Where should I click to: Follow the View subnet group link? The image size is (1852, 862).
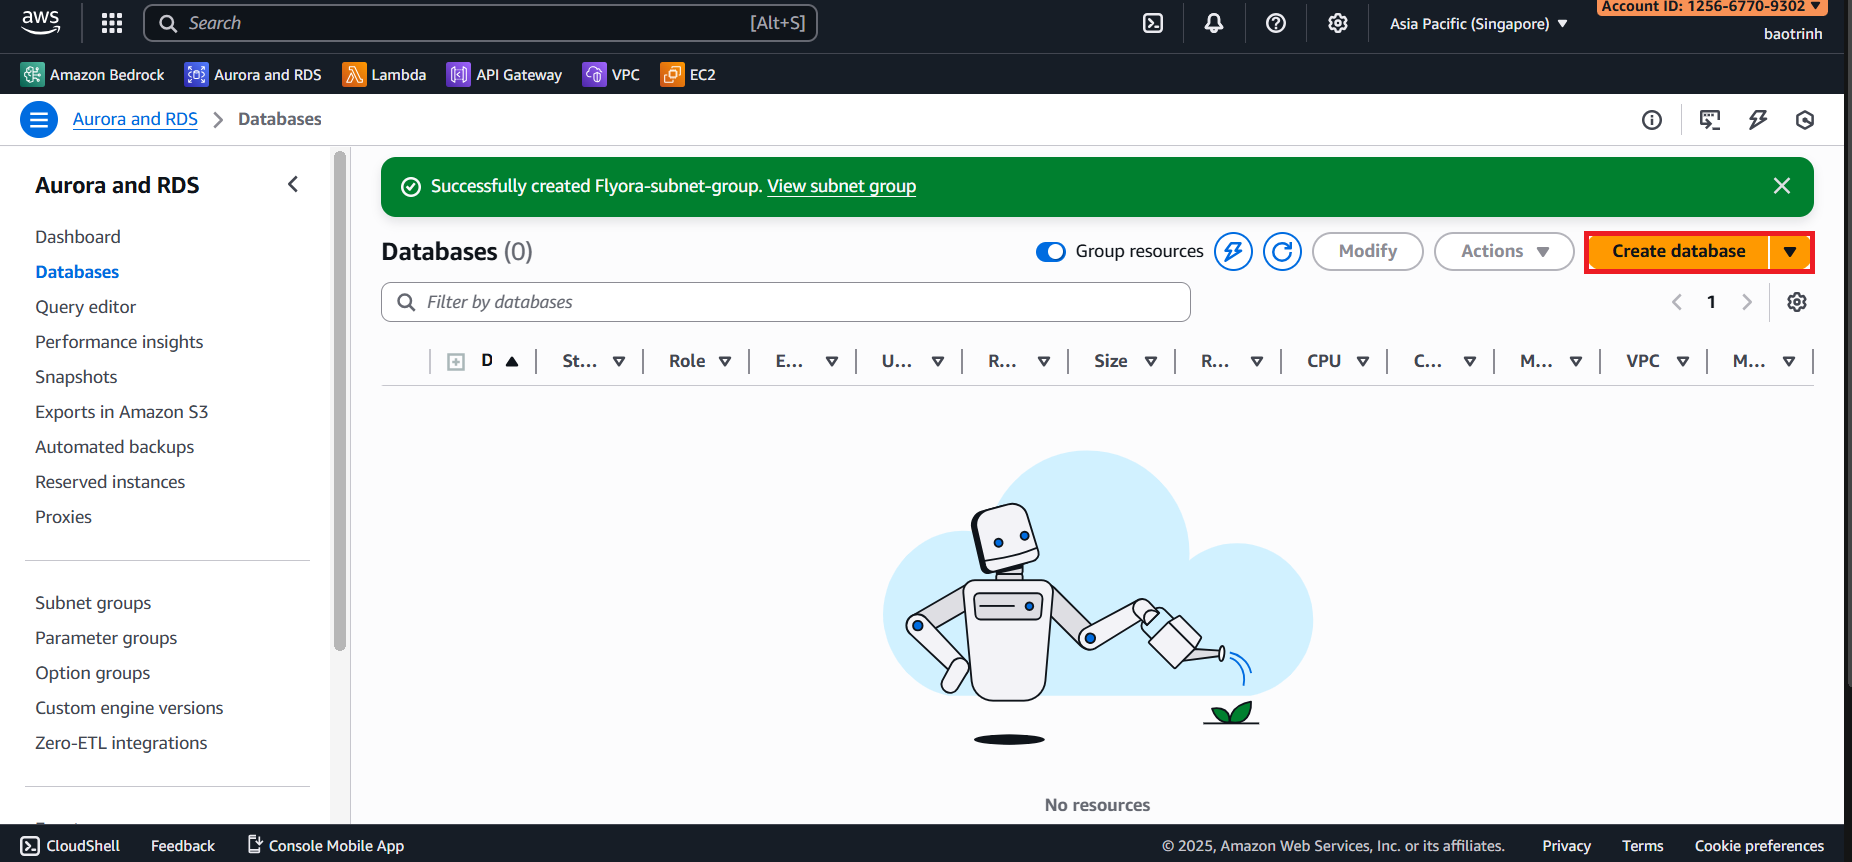[x=841, y=186]
